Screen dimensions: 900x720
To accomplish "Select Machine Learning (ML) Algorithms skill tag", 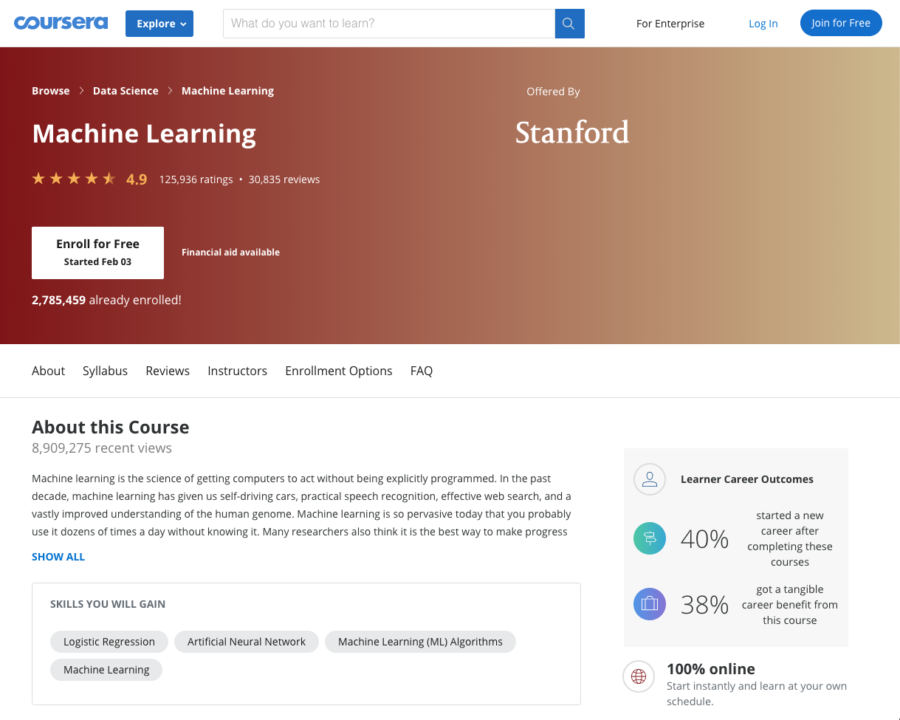I will (x=420, y=641).
